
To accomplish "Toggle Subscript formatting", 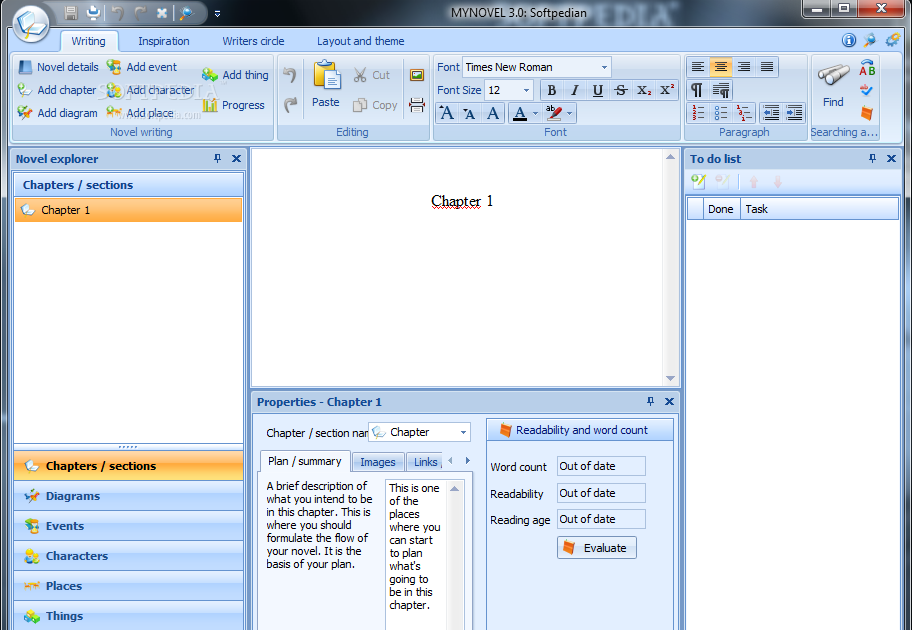I will pos(643,90).
